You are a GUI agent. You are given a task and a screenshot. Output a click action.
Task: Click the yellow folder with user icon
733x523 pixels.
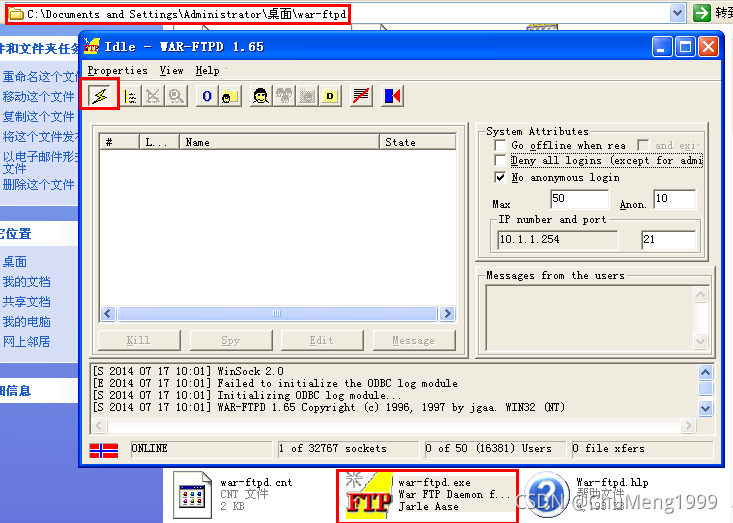(x=230, y=96)
